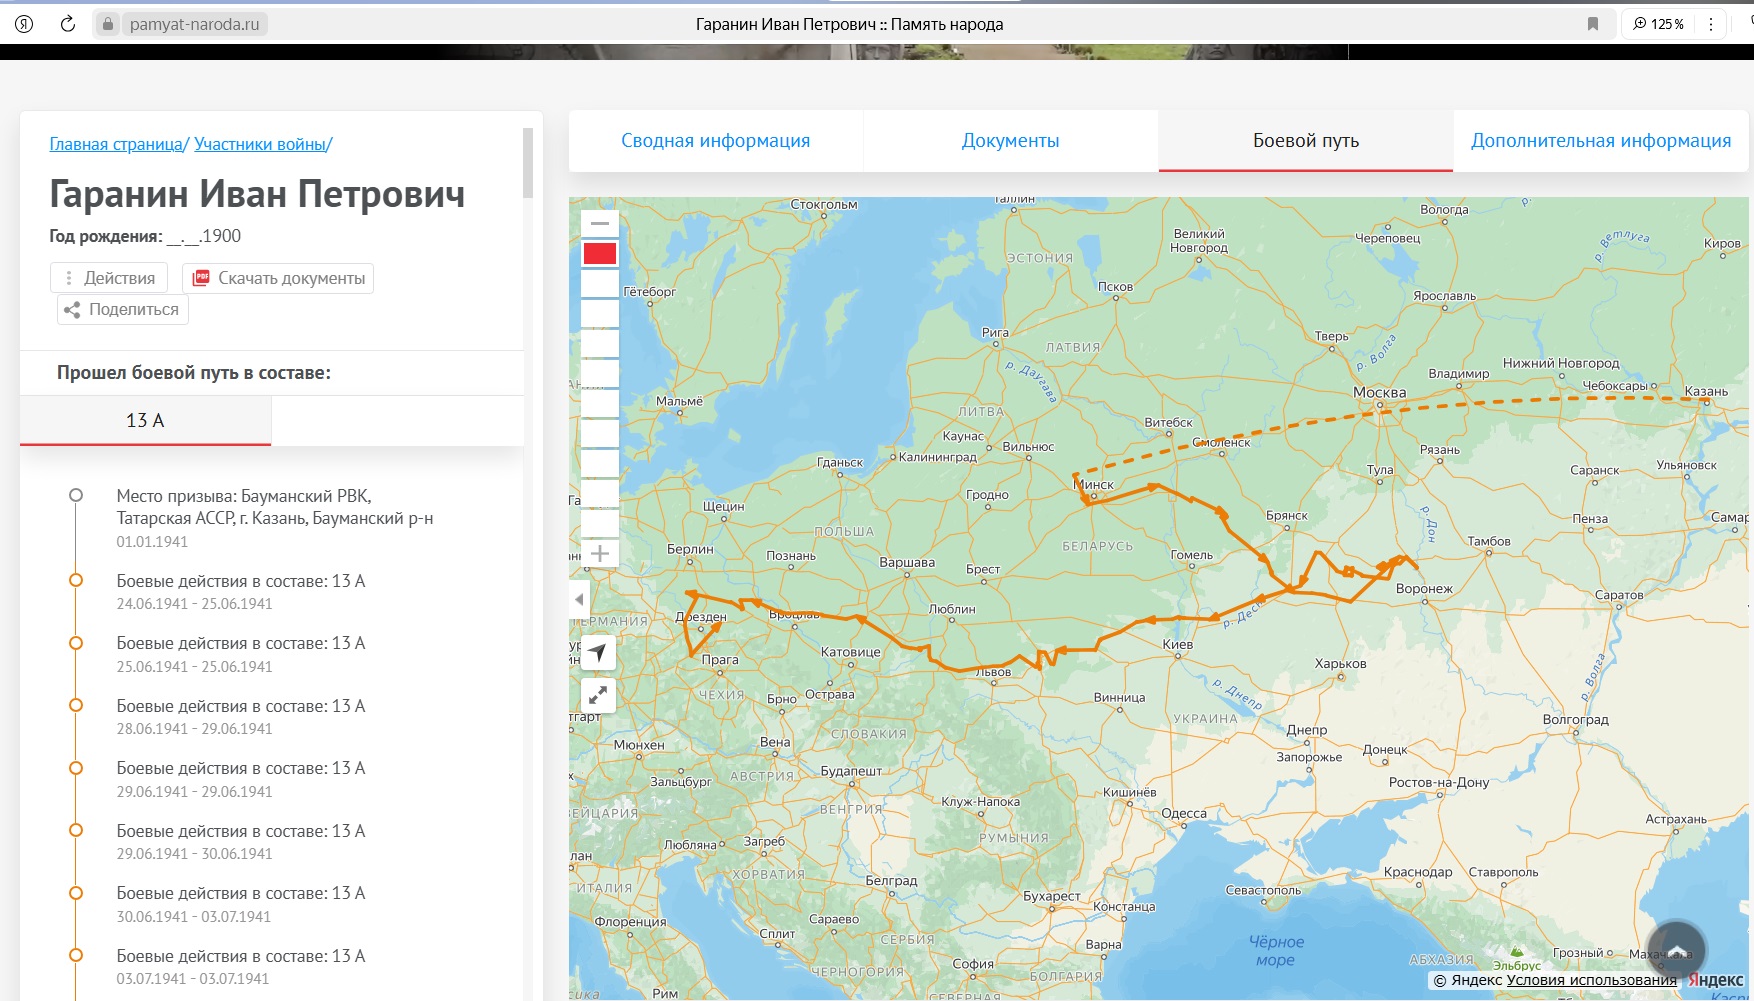Select the 13 А unit tab
This screenshot has width=1754, height=1001.
tap(145, 421)
